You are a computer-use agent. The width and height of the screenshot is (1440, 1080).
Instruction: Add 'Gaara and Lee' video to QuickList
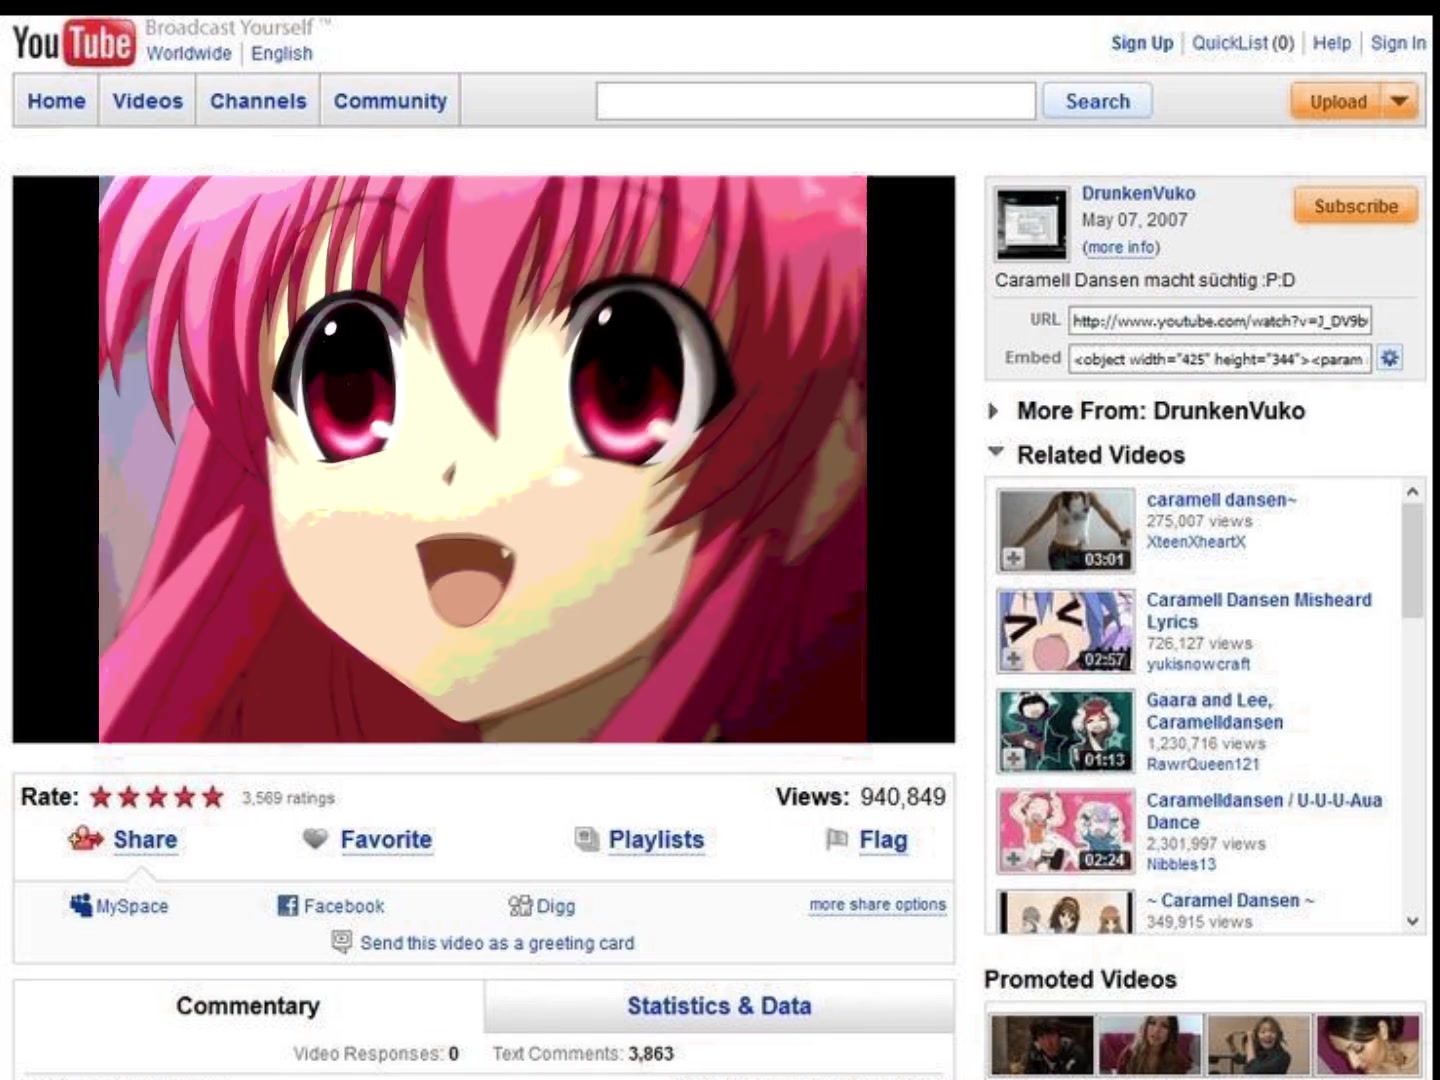coord(1013,759)
